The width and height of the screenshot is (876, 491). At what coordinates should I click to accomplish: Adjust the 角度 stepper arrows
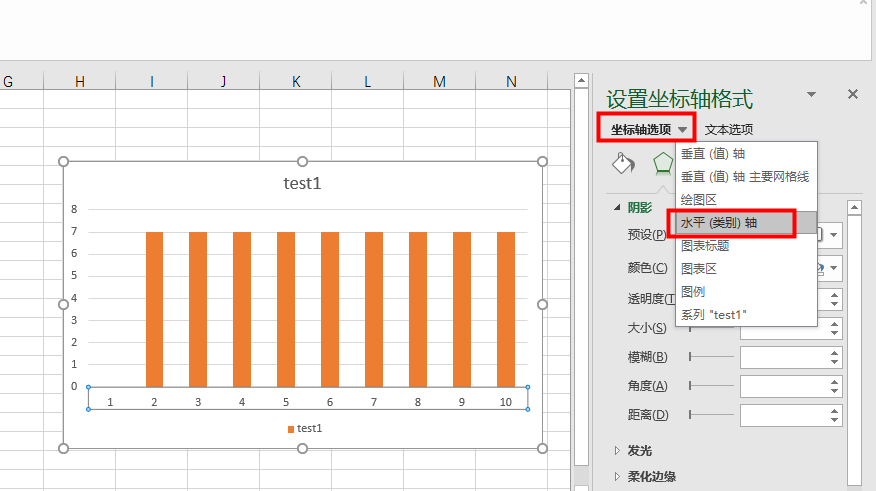point(834,386)
